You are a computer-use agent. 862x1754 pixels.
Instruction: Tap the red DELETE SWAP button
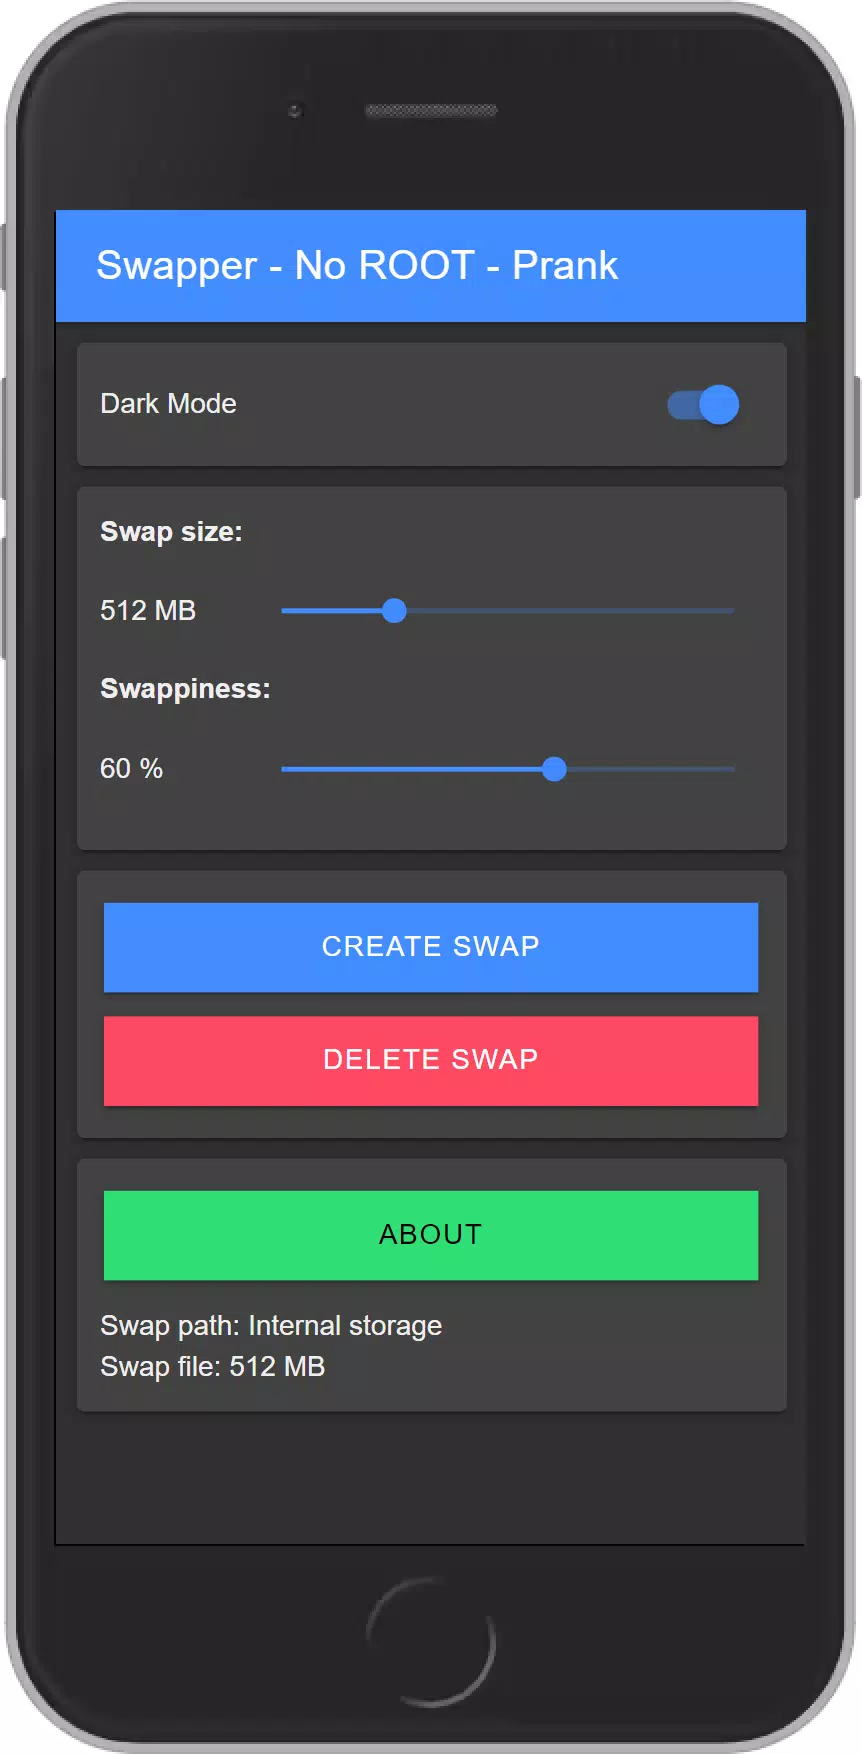tap(431, 1061)
